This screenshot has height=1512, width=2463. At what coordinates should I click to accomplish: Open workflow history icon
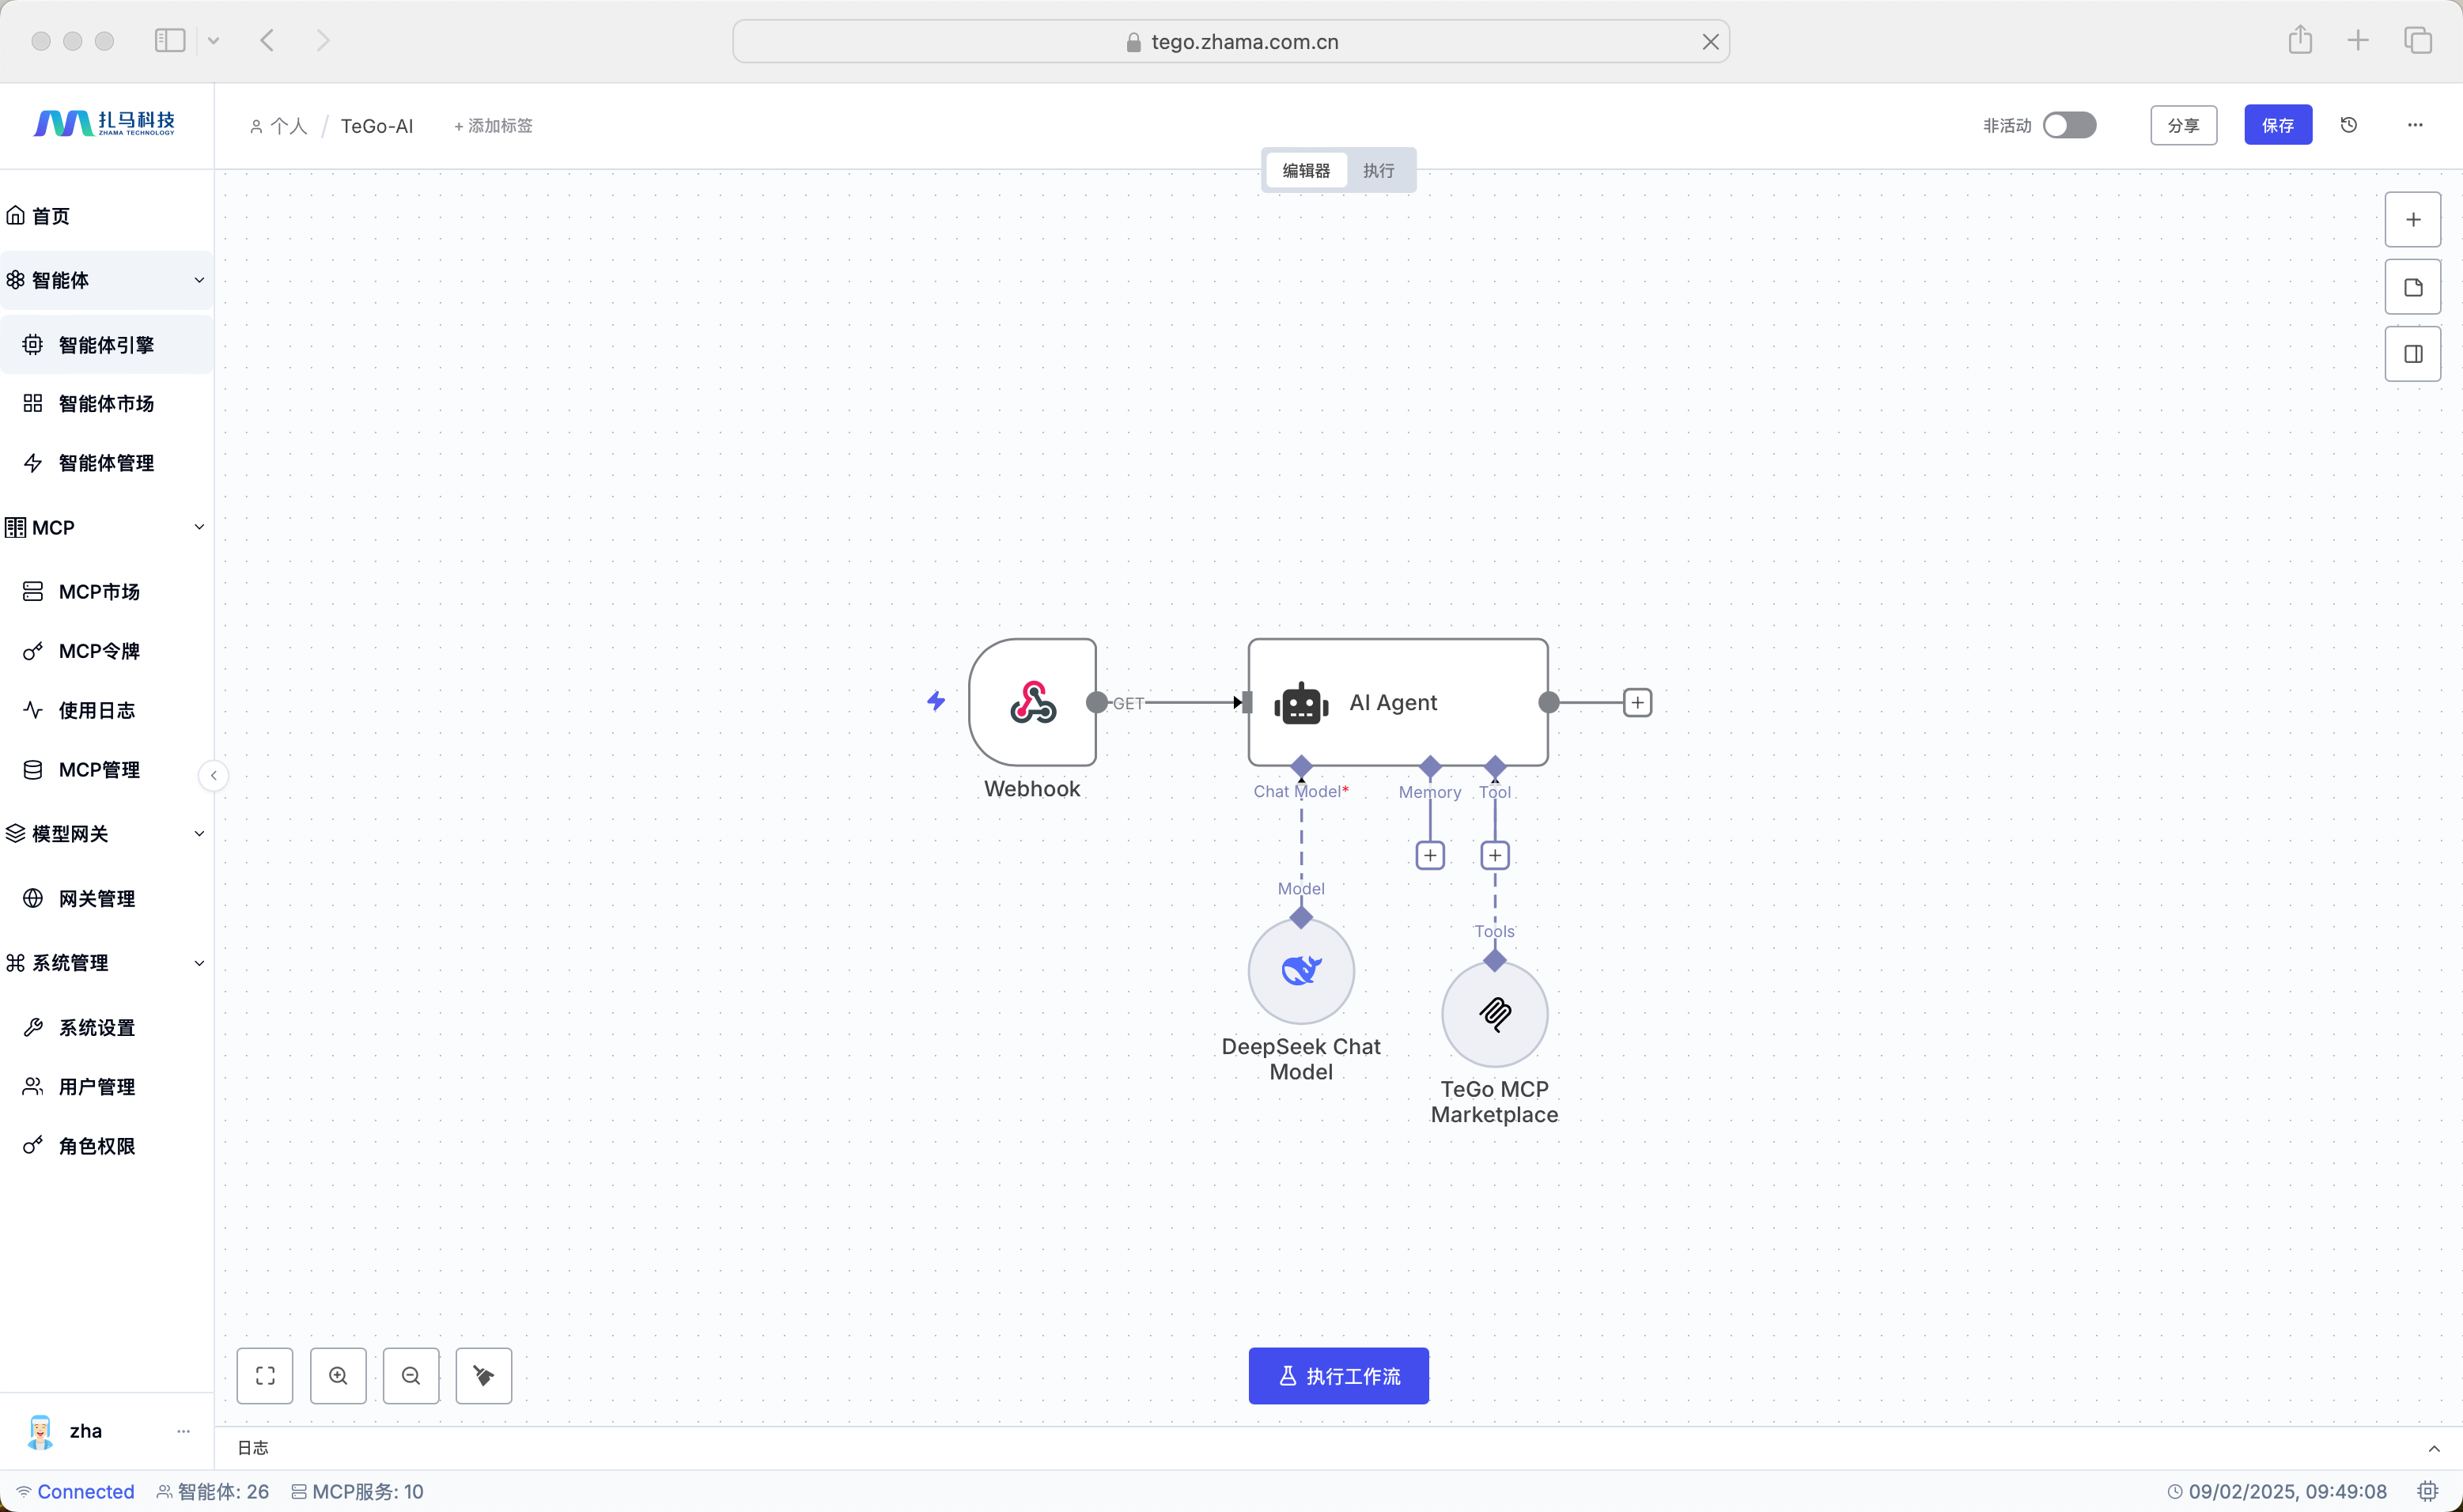click(x=2349, y=125)
